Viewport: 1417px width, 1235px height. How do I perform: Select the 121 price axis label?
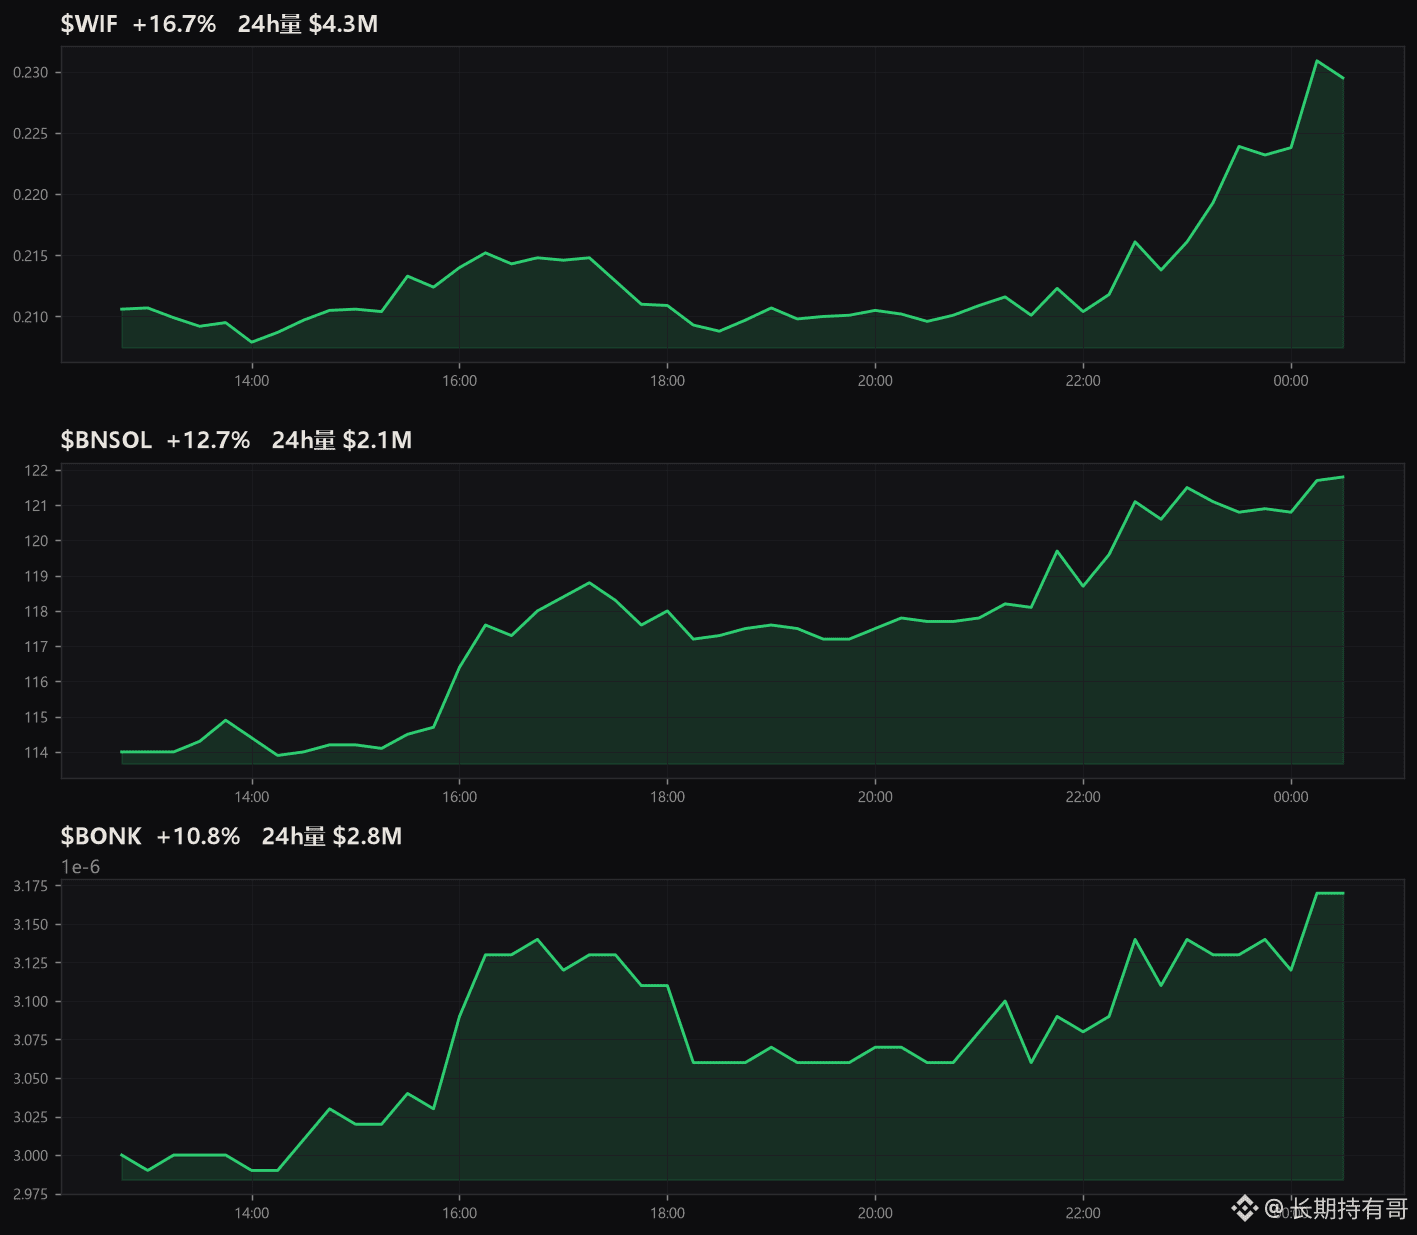[x=36, y=506]
